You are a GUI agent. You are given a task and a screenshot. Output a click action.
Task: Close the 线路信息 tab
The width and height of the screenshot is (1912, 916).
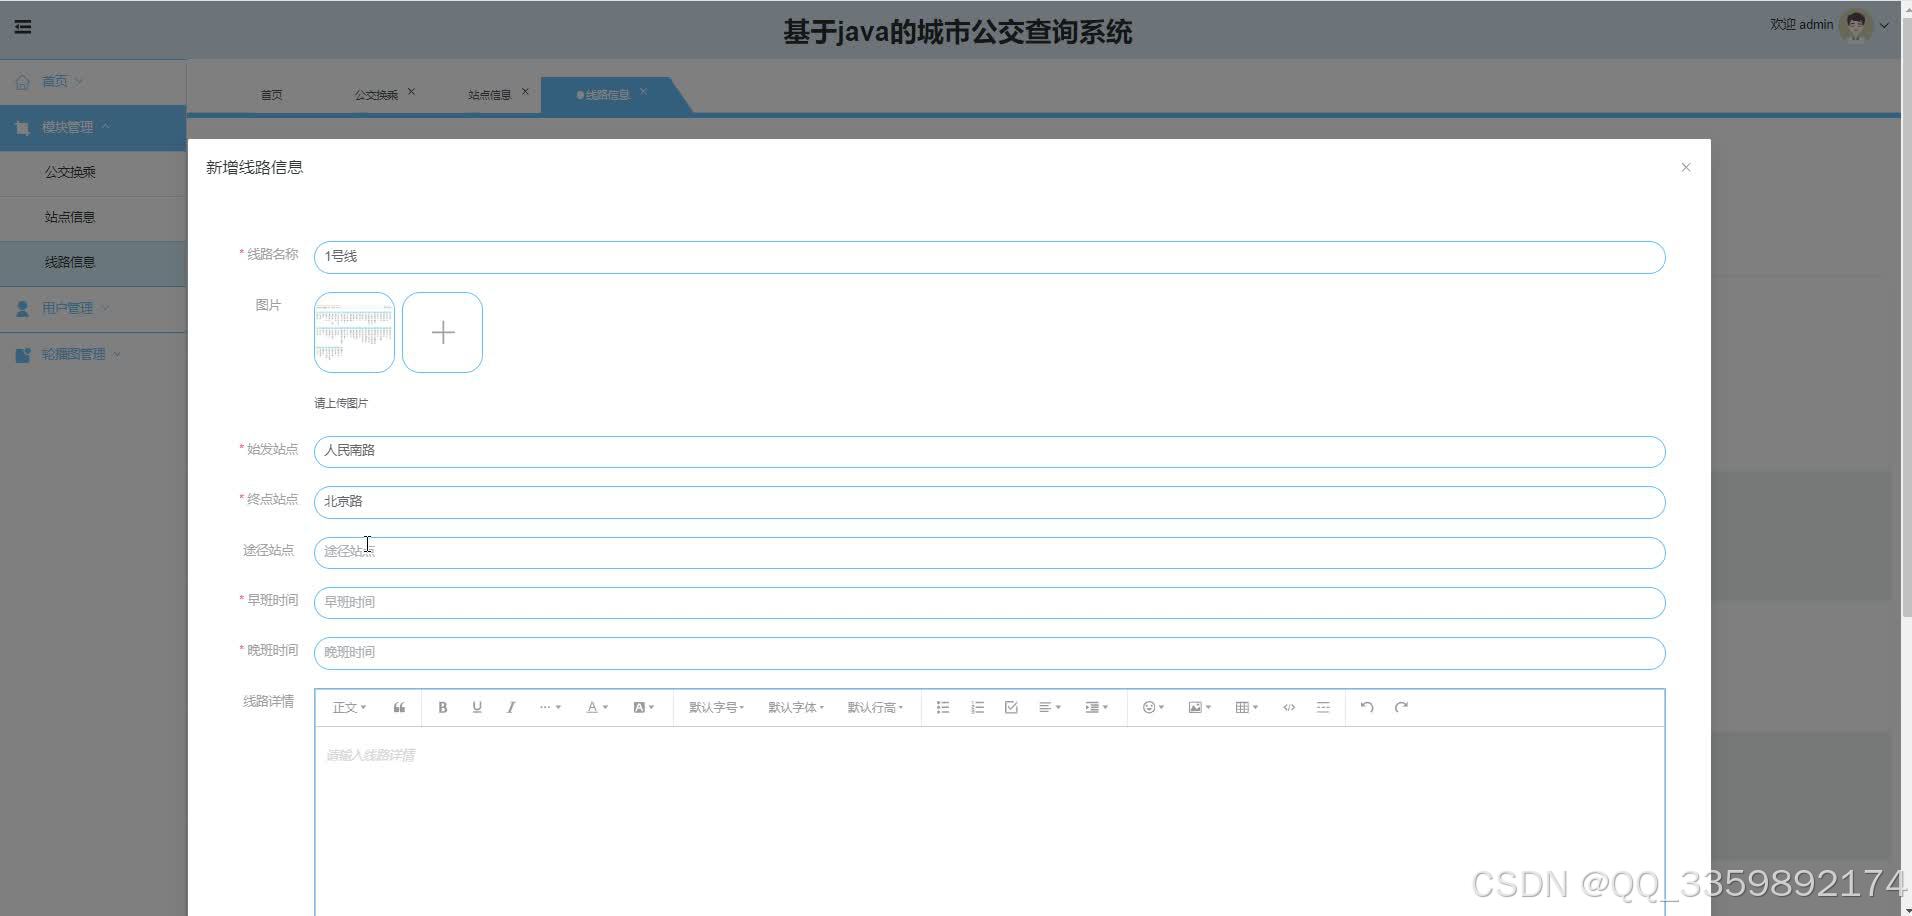pyautogui.click(x=643, y=92)
